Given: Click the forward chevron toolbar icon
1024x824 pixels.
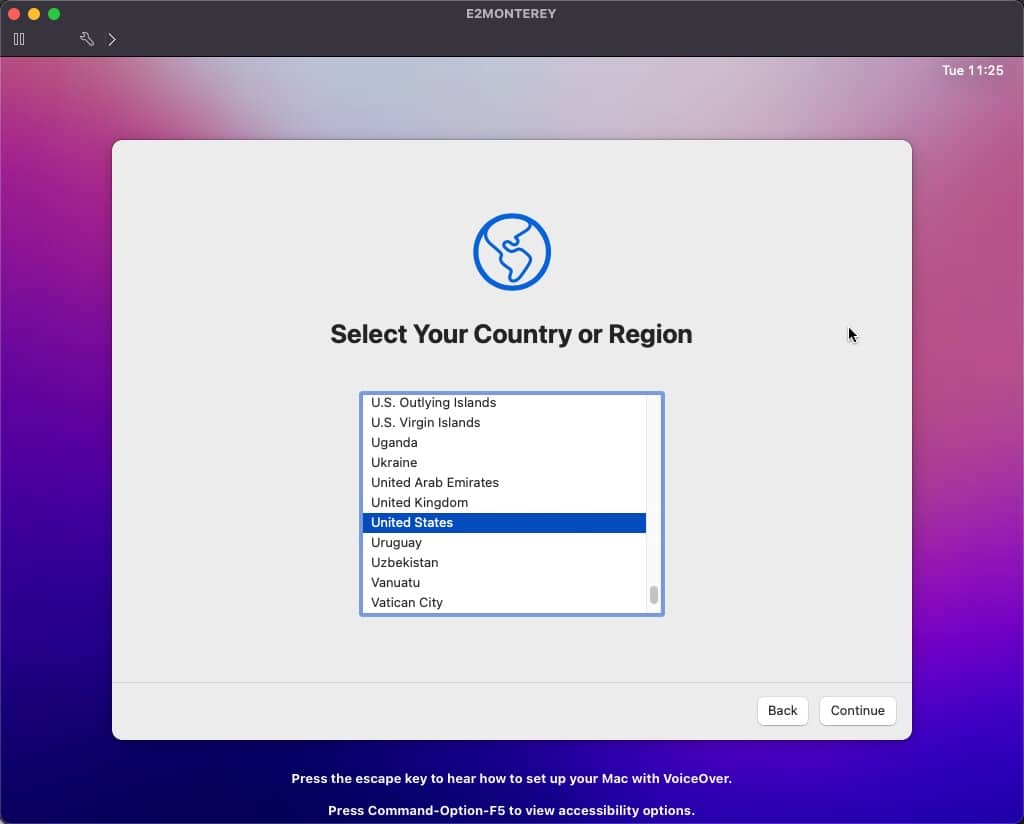Looking at the screenshot, I should [112, 39].
